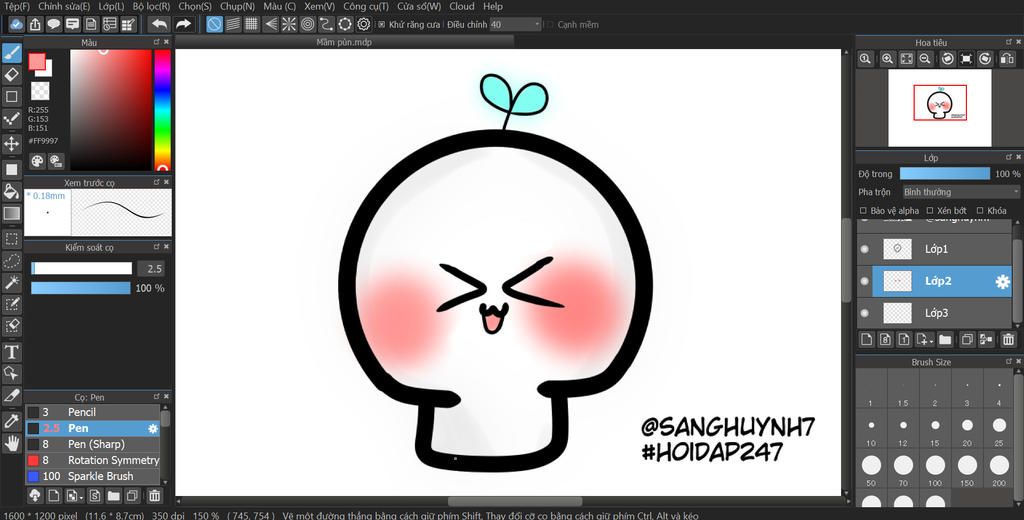Click the Redo arrow in the toolbar
1024x520 pixels.
point(184,24)
